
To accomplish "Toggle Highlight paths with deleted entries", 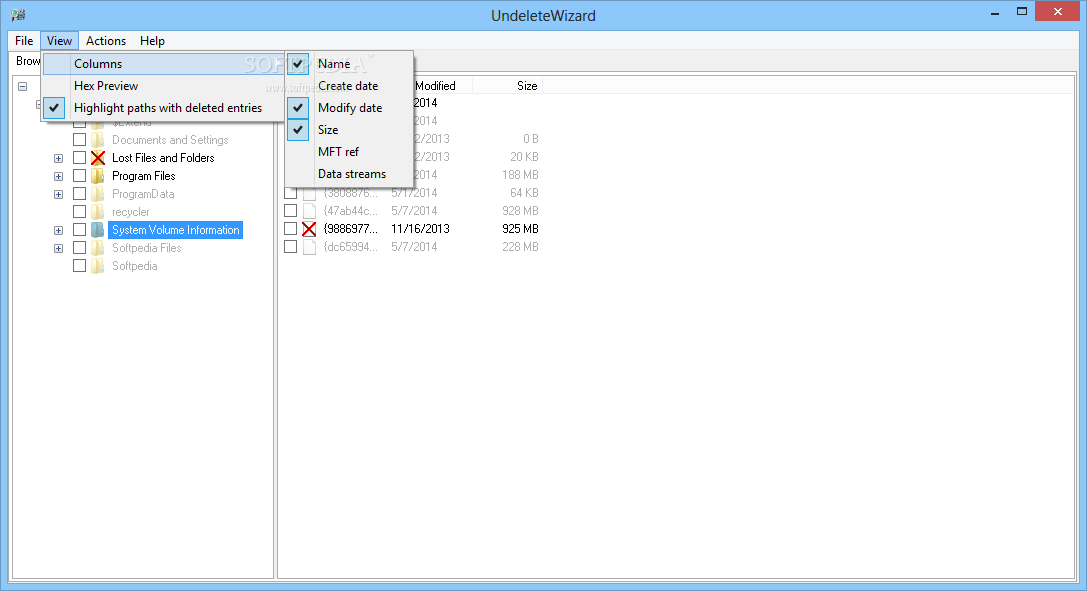I will click(x=164, y=108).
